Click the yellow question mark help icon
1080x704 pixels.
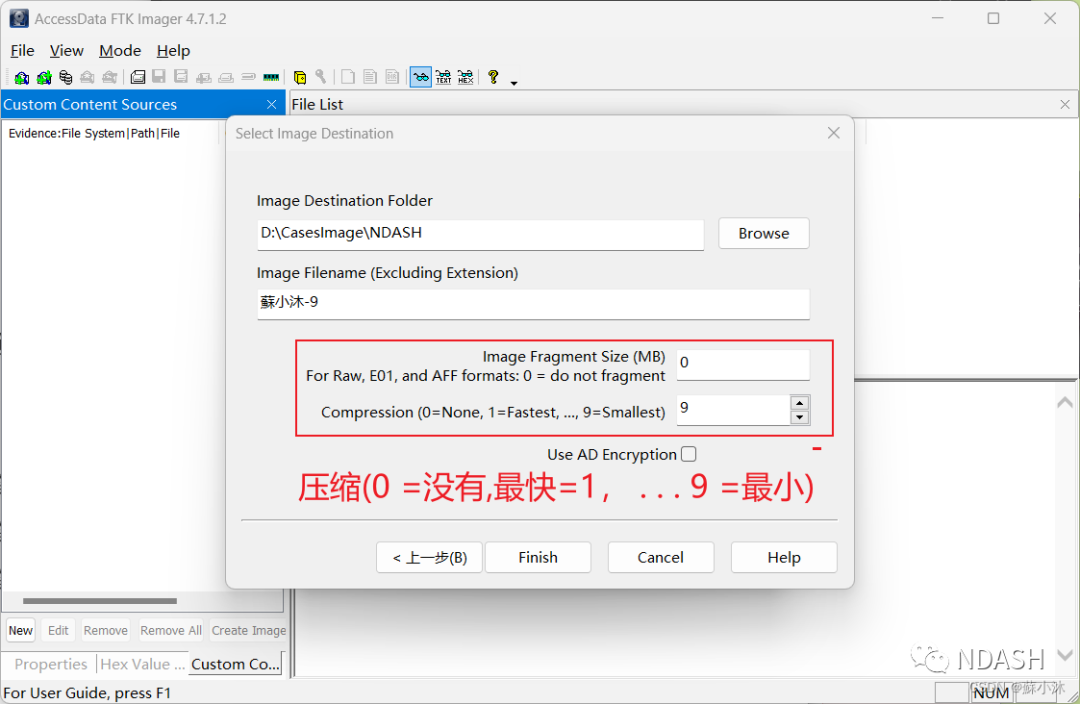493,77
